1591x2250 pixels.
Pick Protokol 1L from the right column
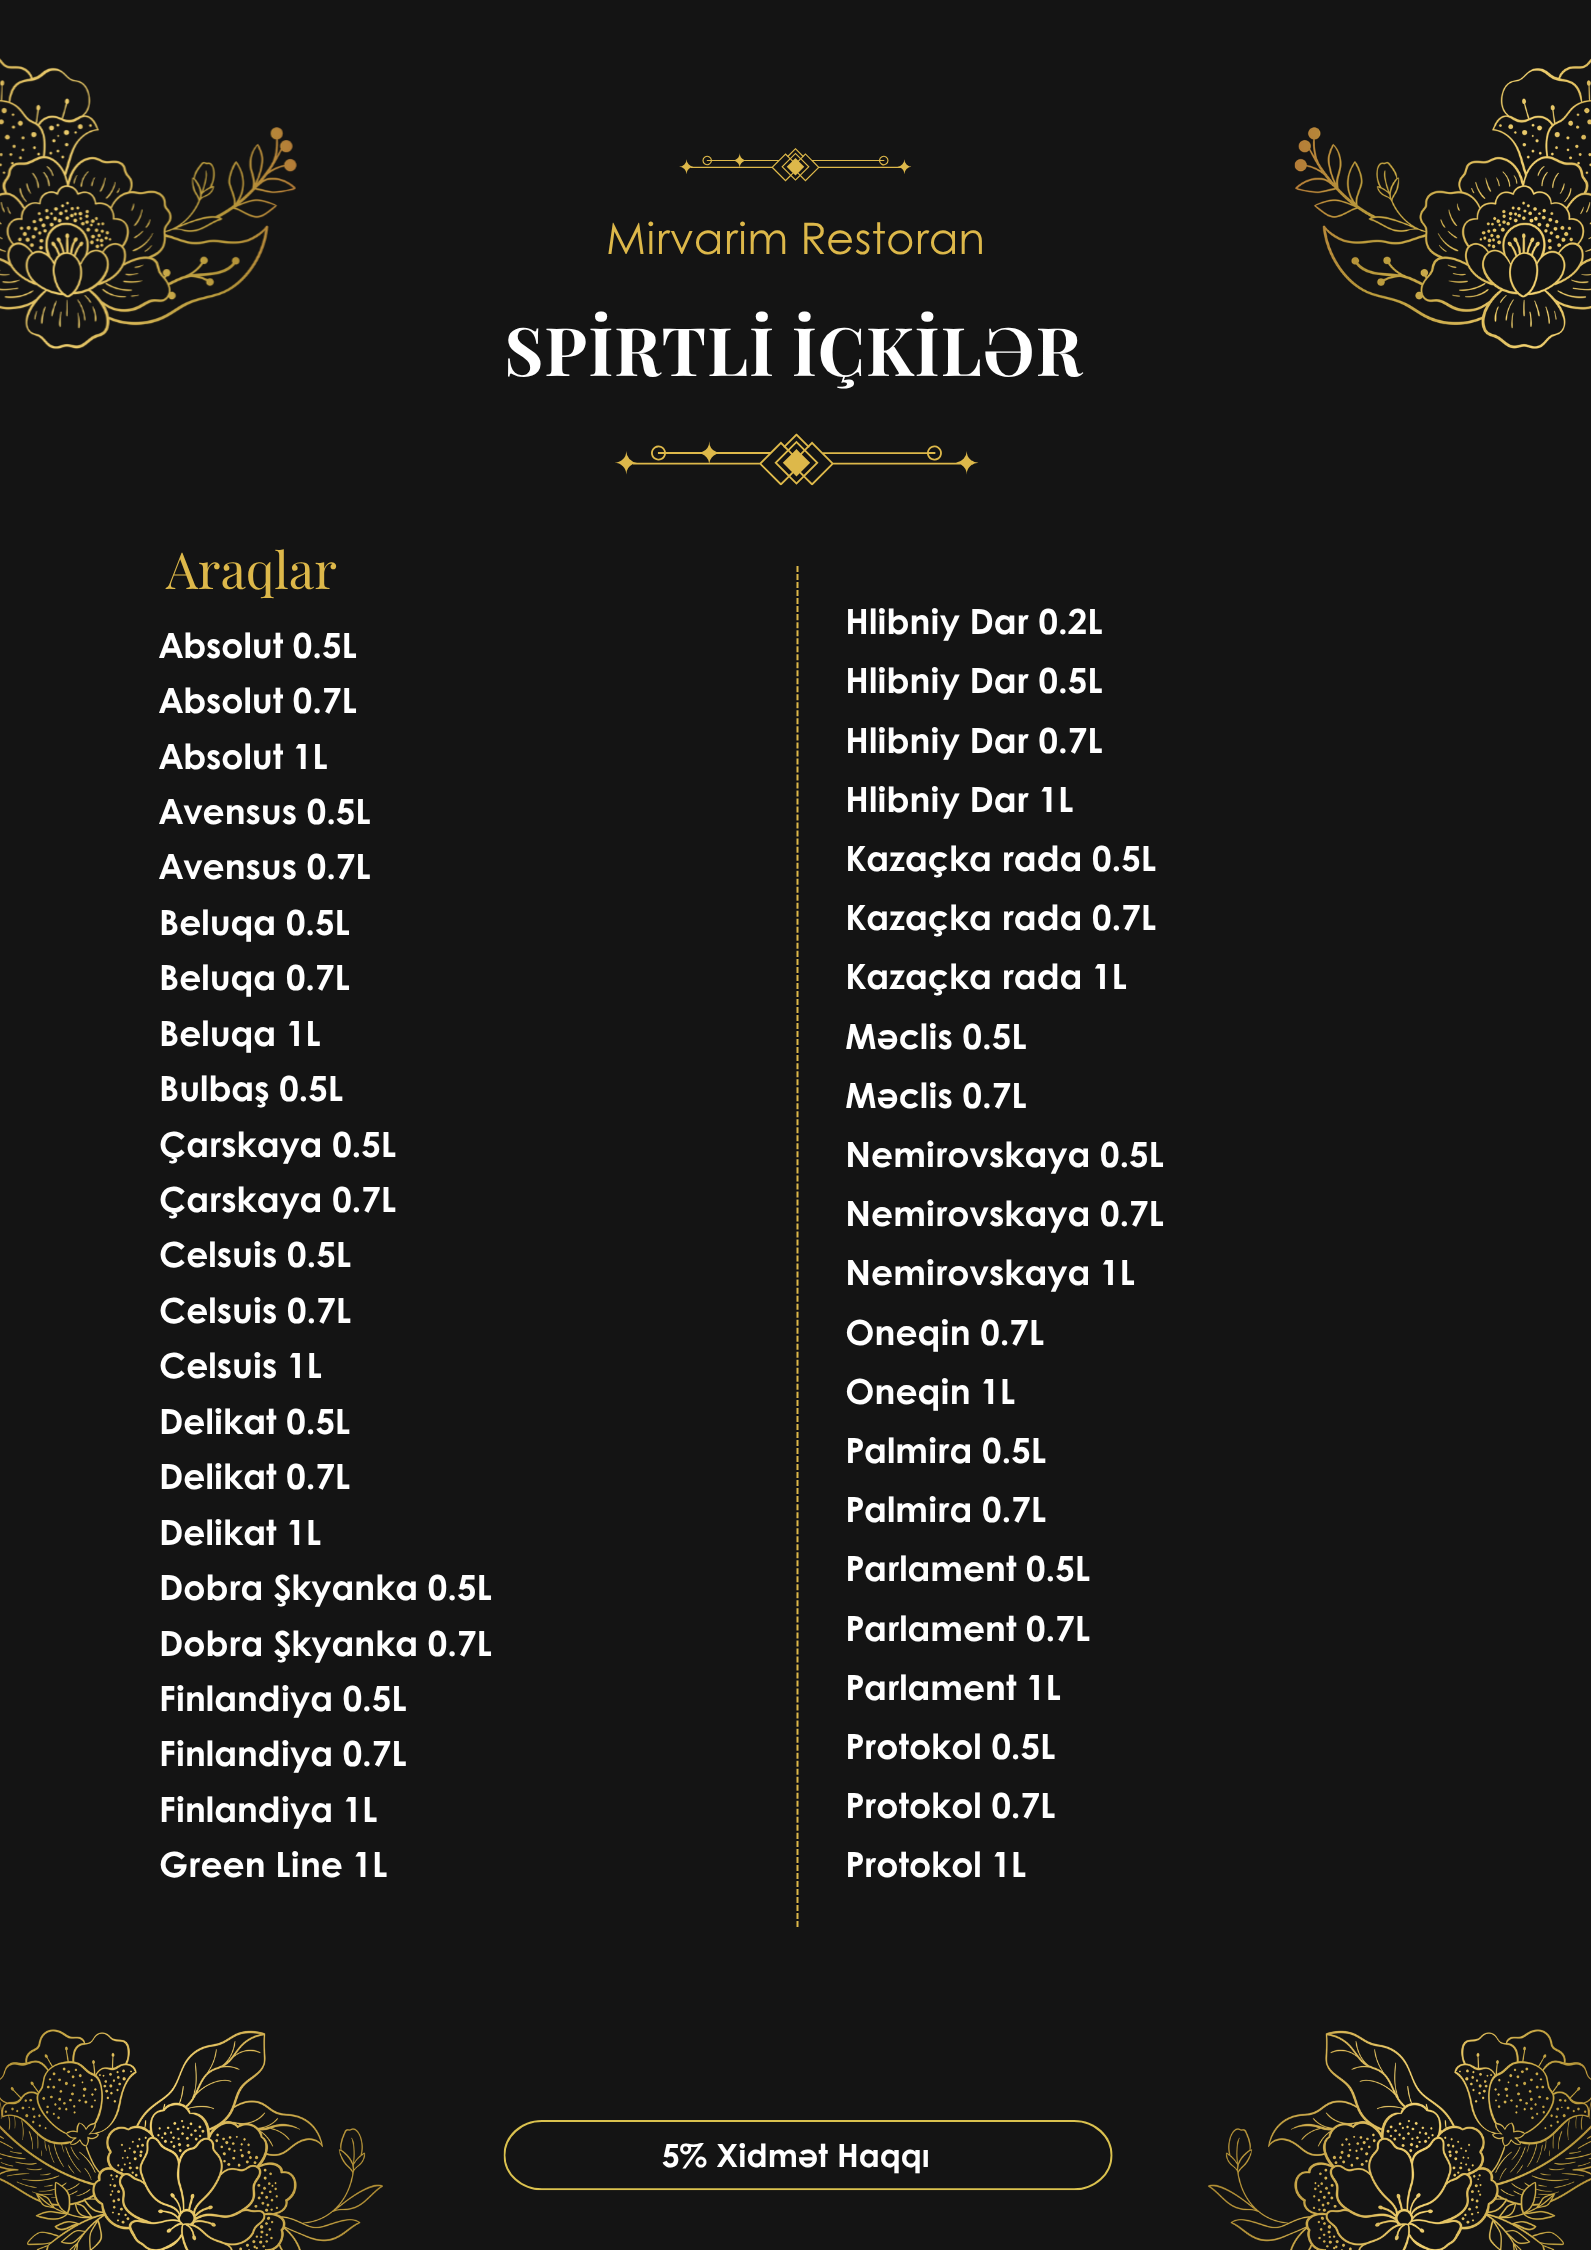tap(936, 1865)
